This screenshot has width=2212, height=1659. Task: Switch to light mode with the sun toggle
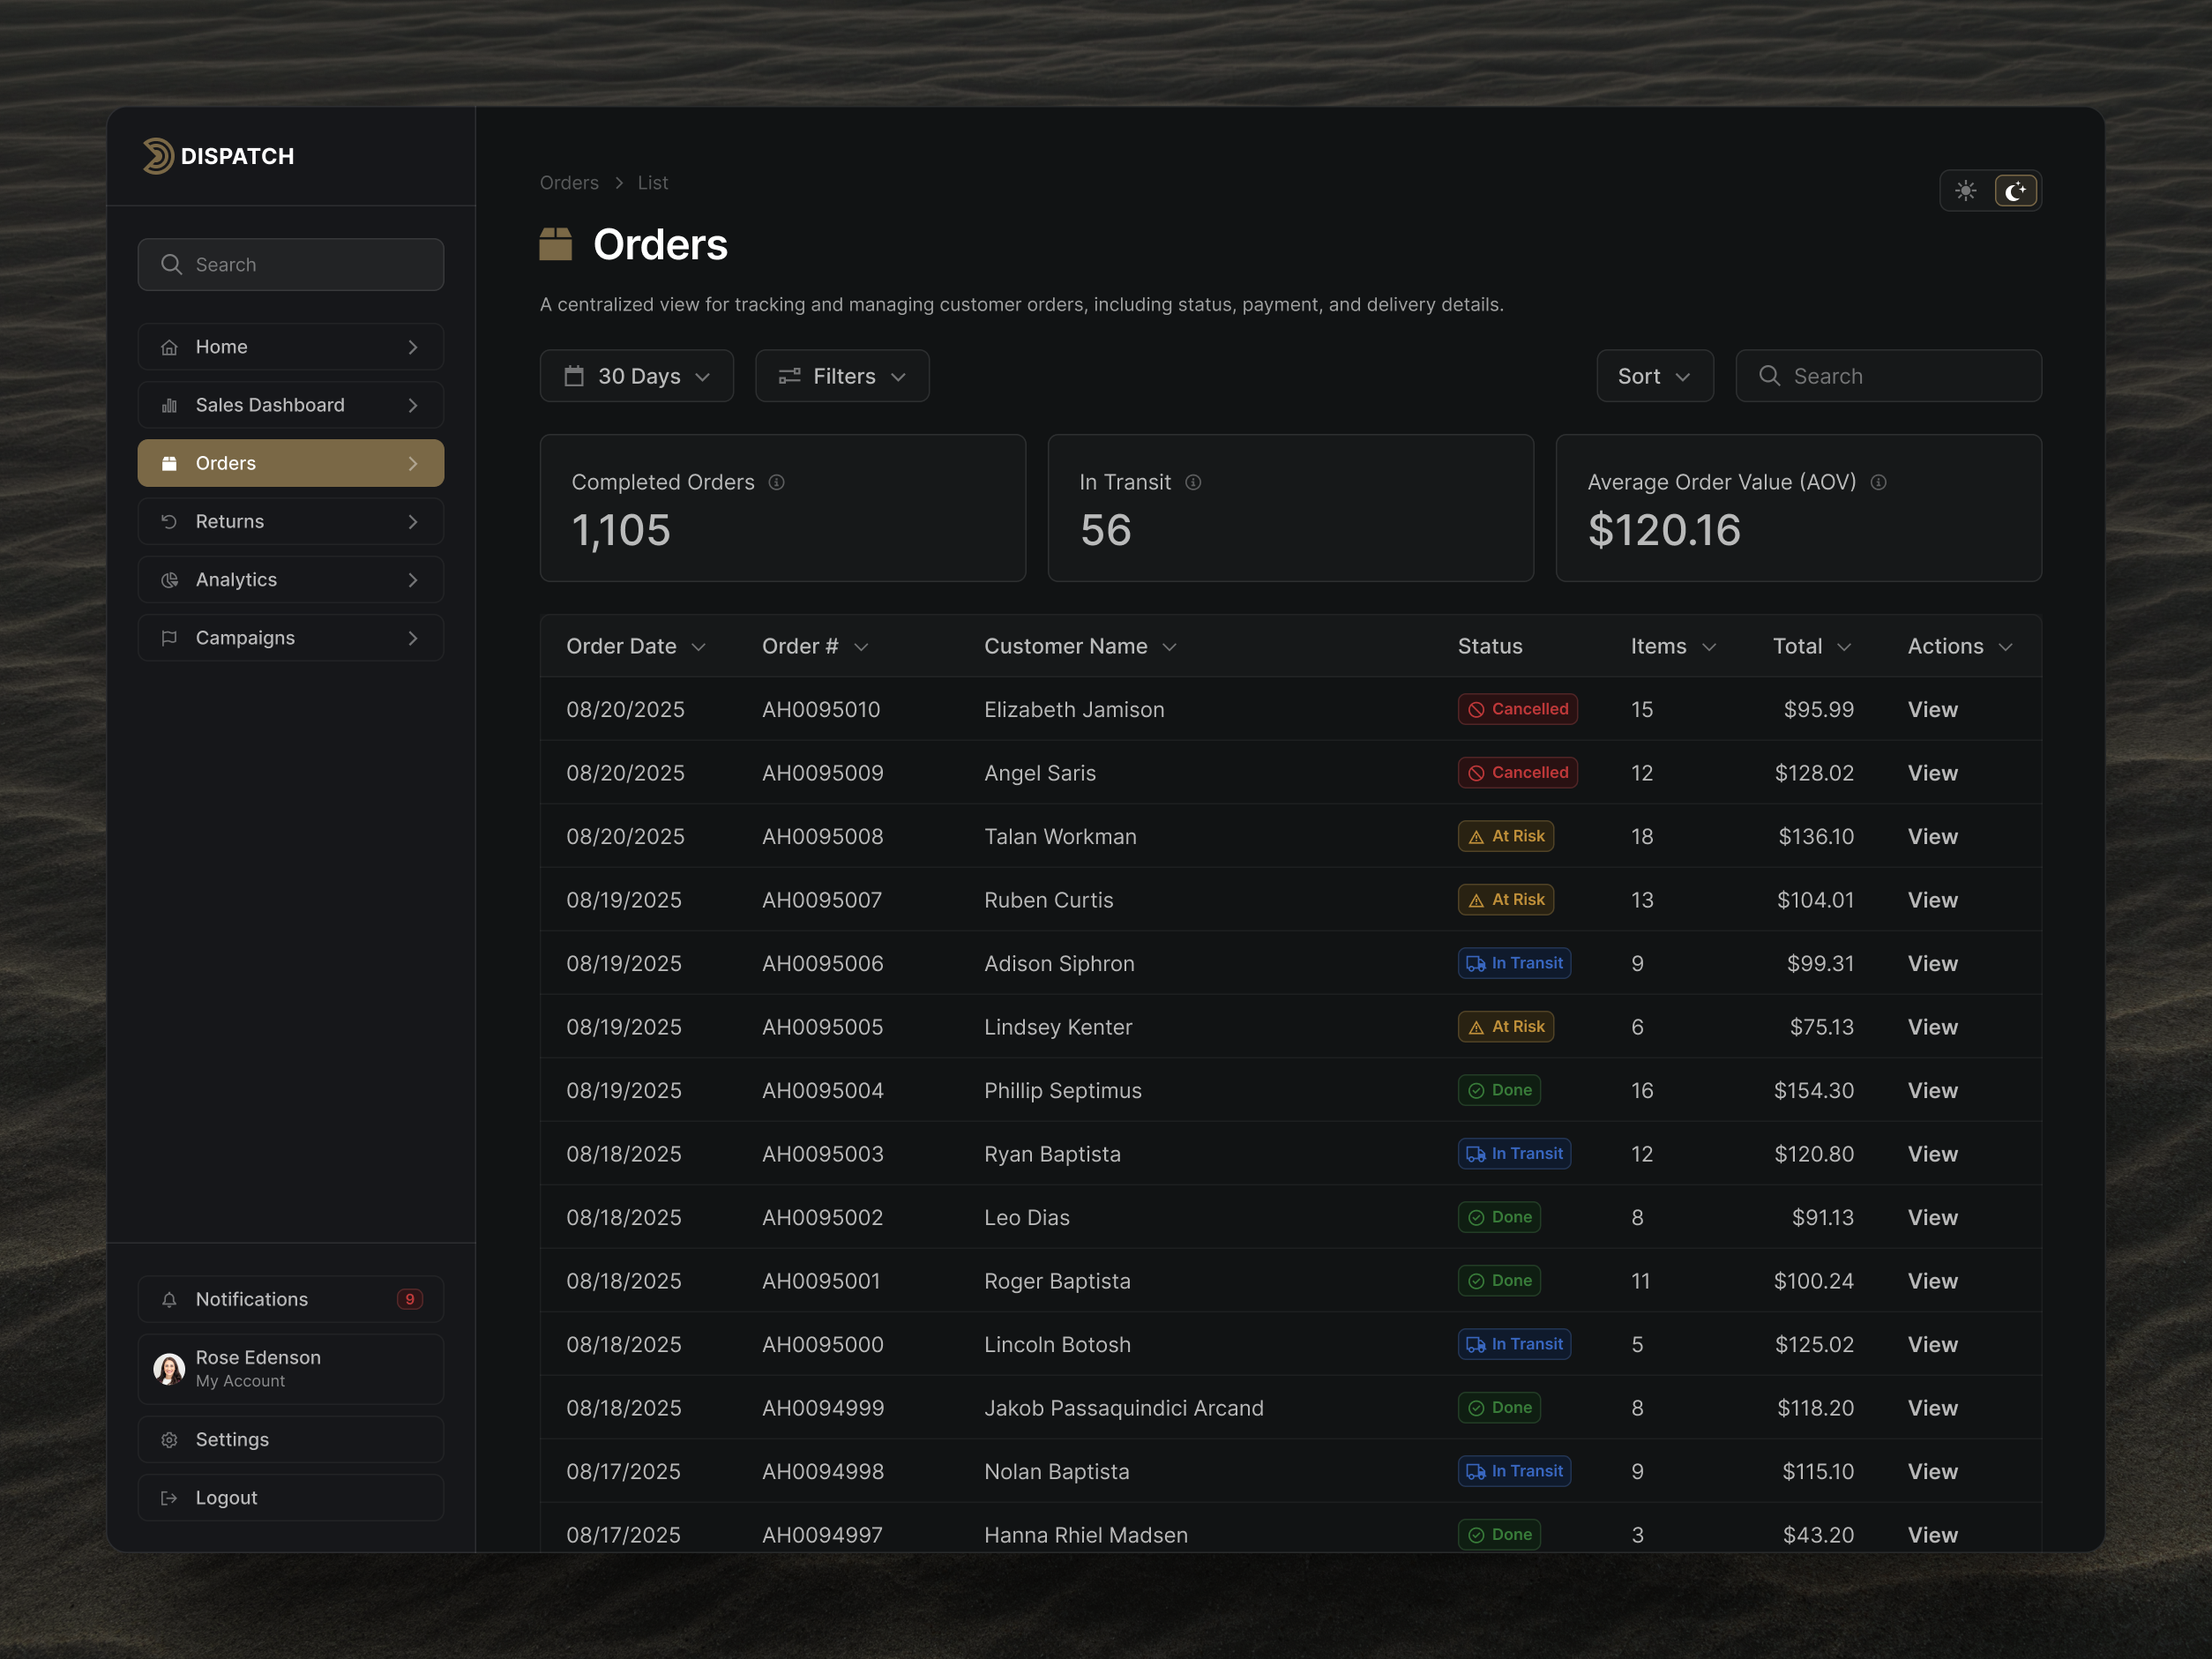1965,190
